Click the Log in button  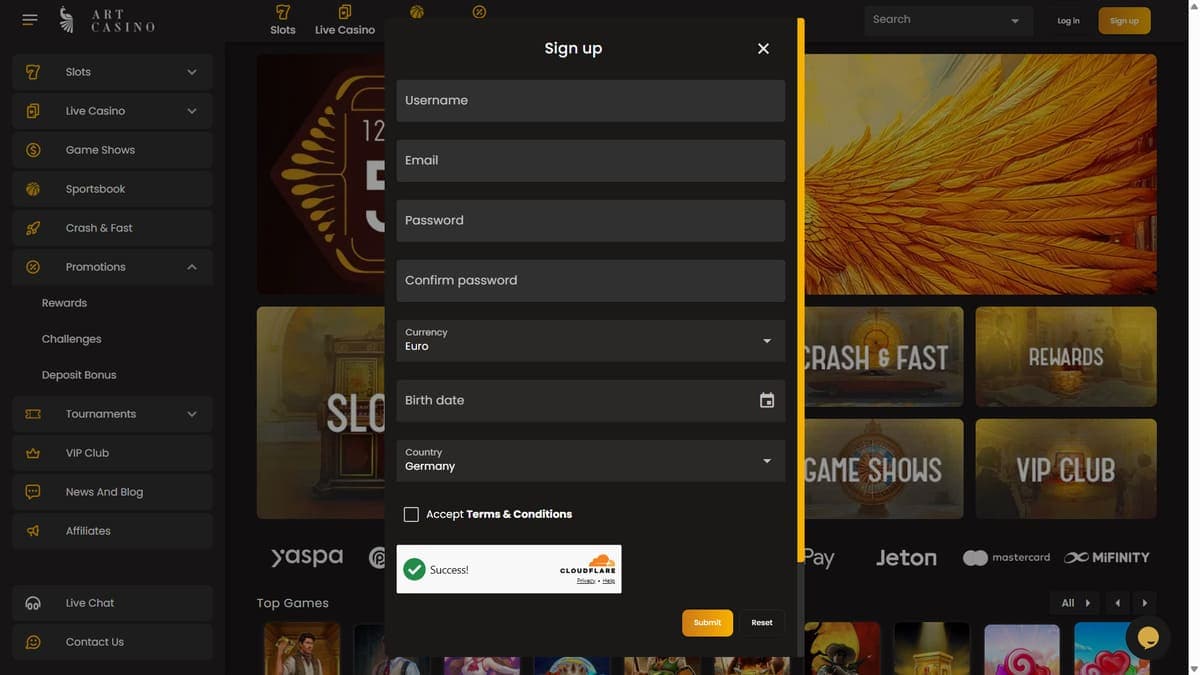coord(1068,21)
